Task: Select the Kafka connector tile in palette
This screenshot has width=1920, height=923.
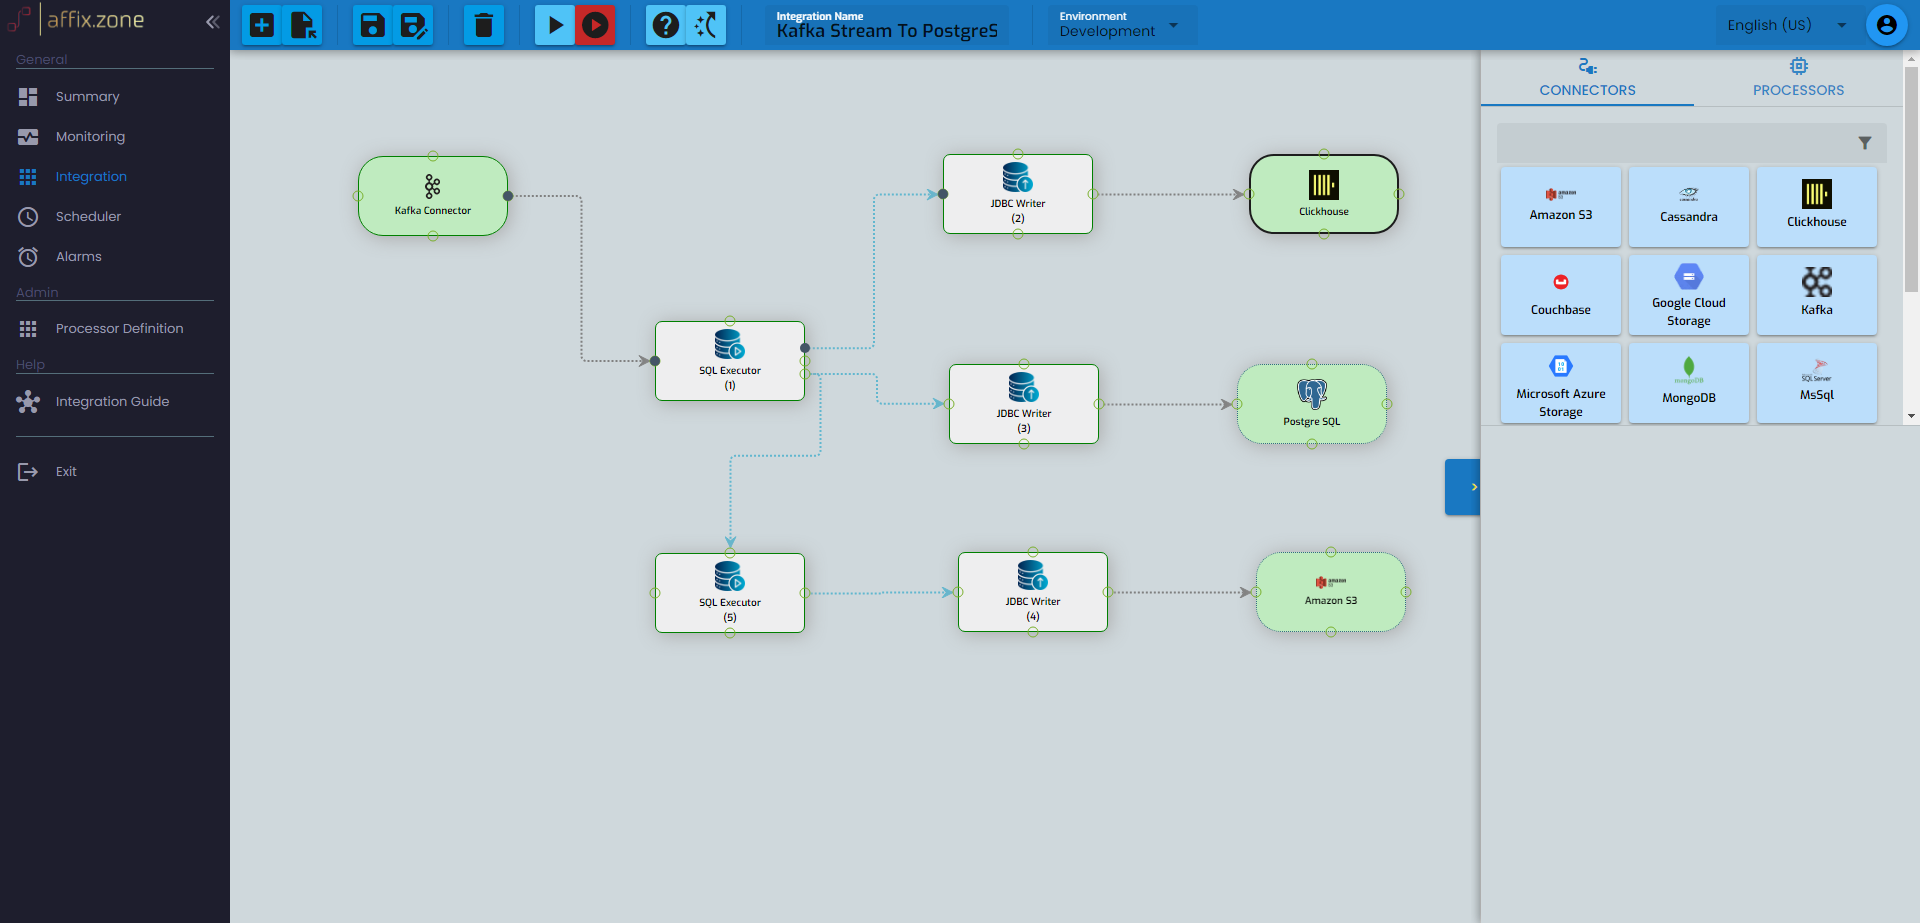Action: [1816, 294]
